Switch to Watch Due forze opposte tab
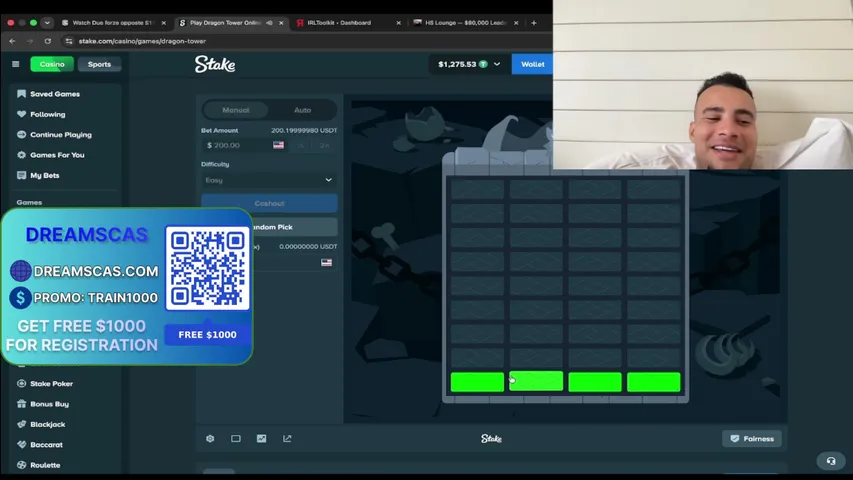The height and width of the screenshot is (480, 853). pos(113,23)
